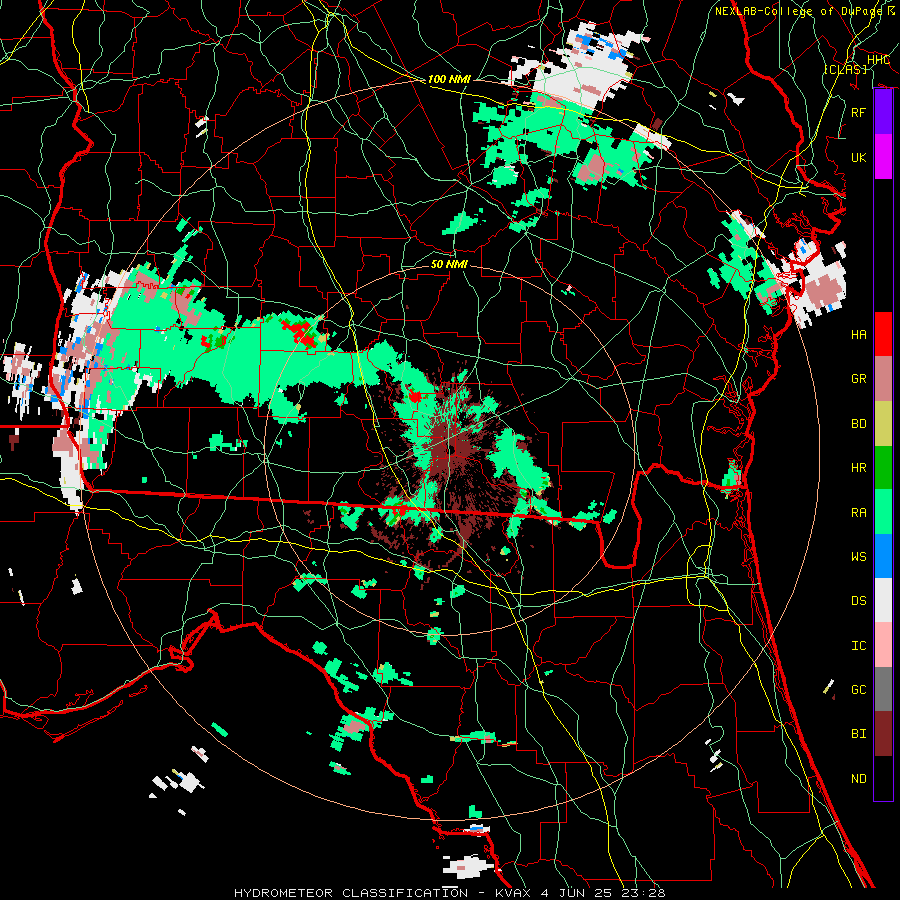This screenshot has width=900, height=900.
Task: Click the 'HHC' product code text
Action: (878, 60)
